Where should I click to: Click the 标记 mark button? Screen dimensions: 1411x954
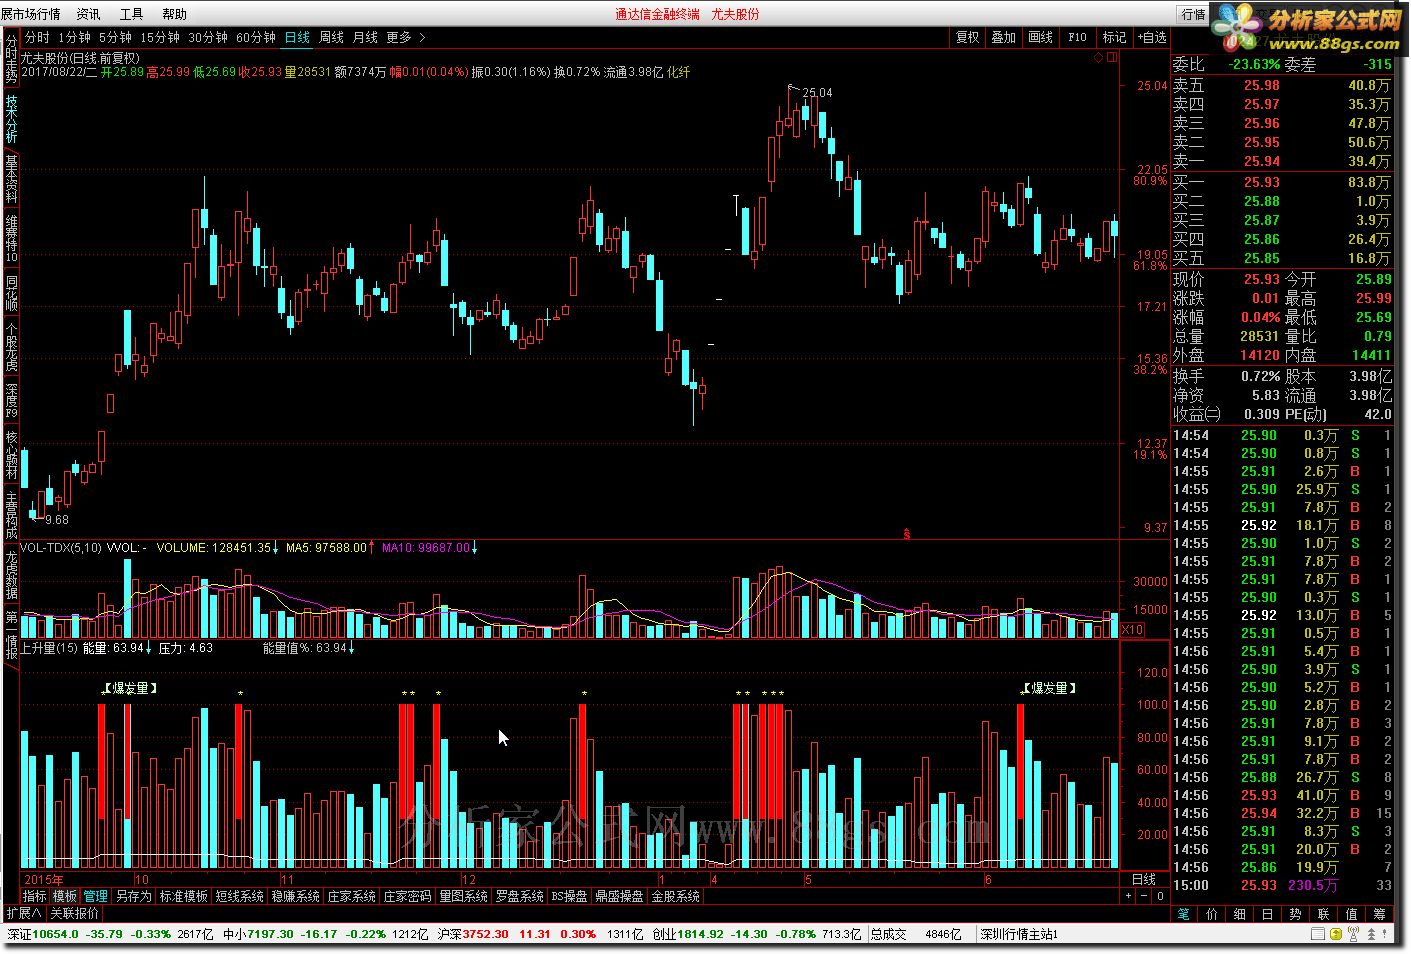tap(1114, 37)
